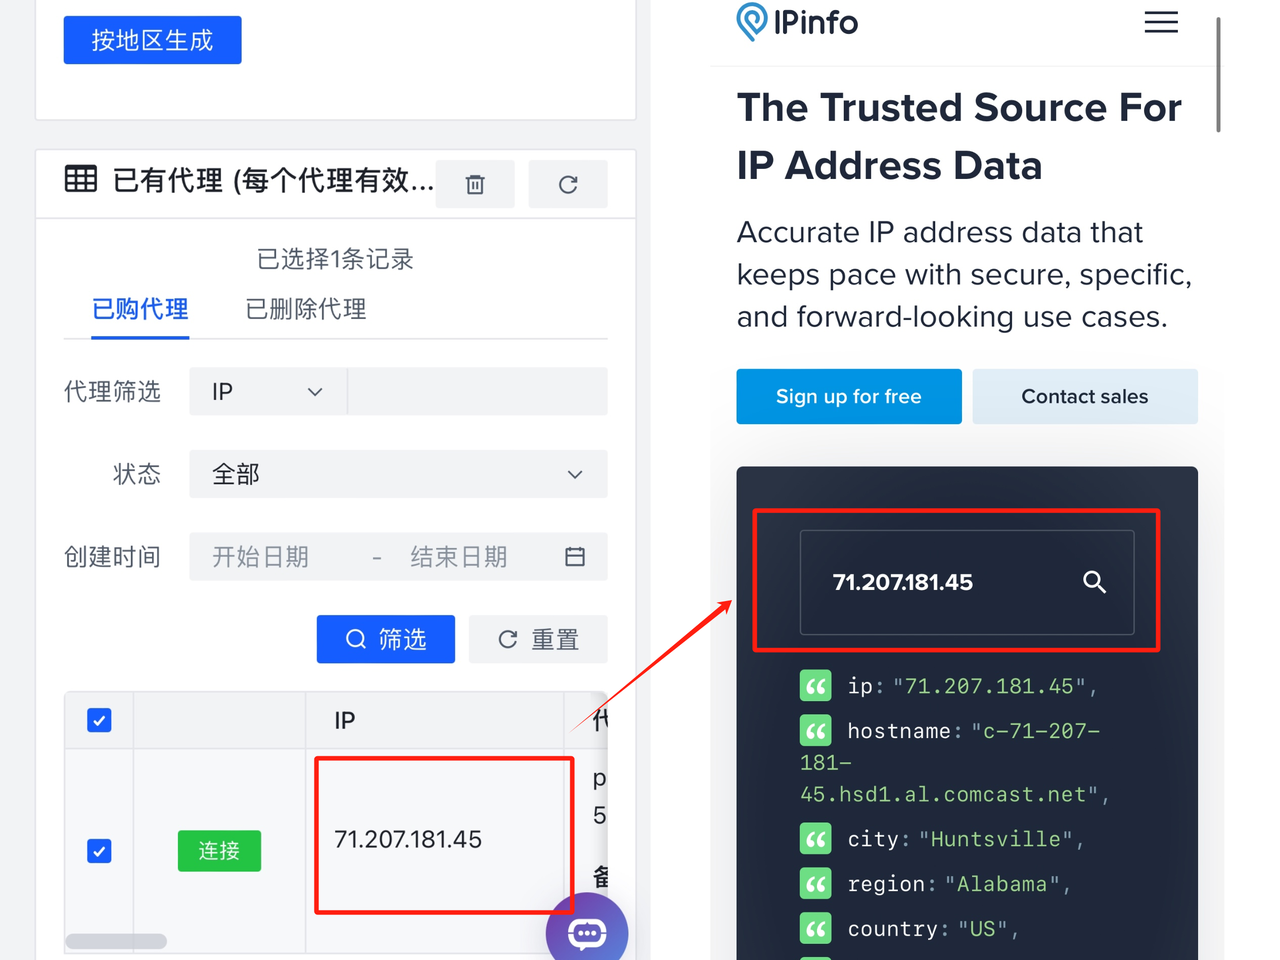Viewport: 1280px width, 960px height.
Task: Click the IPinfo search magnifier icon
Action: coord(1095,582)
